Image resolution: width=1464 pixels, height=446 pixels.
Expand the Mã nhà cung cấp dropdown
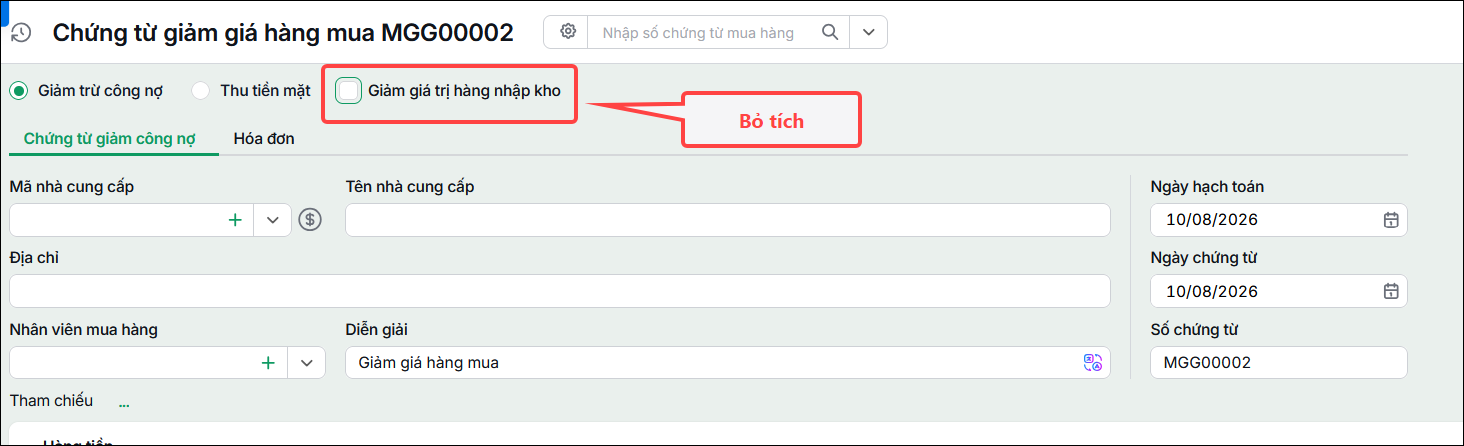click(x=273, y=220)
